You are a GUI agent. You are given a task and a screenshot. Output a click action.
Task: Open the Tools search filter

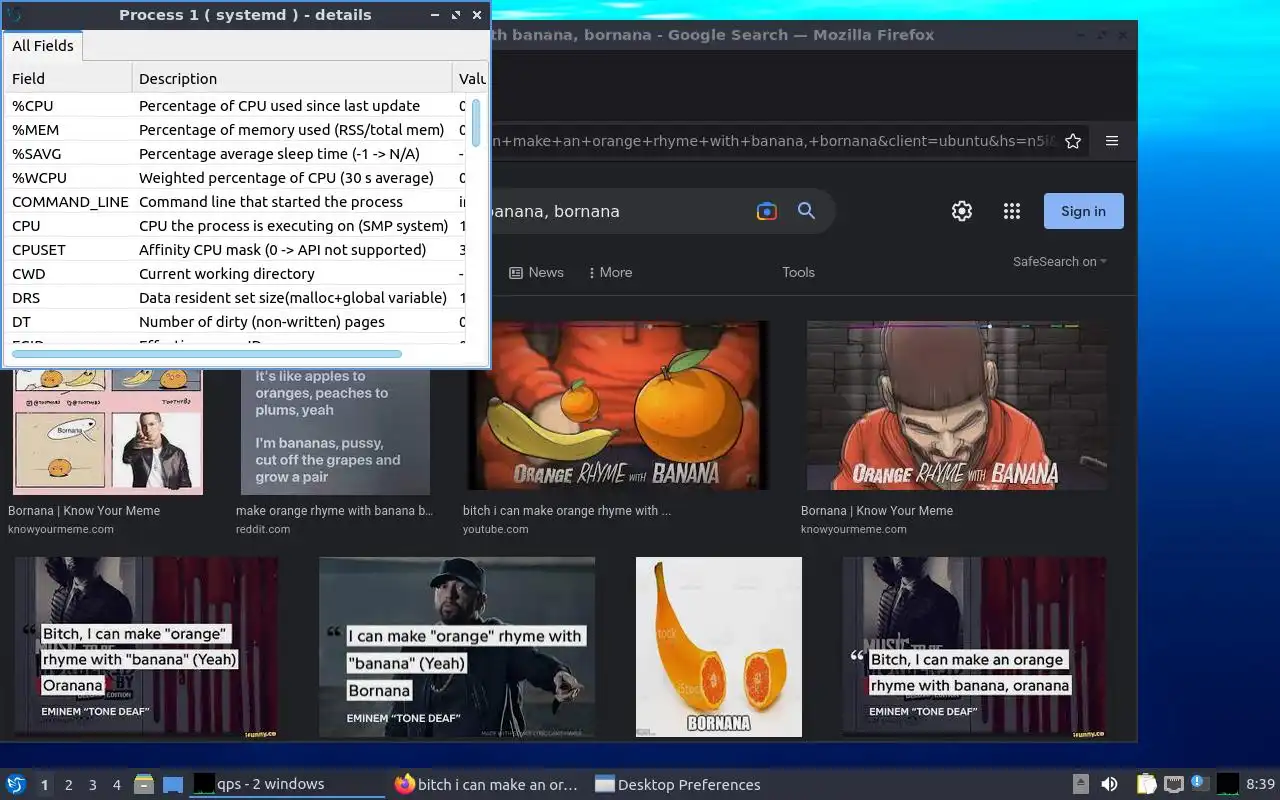click(798, 272)
